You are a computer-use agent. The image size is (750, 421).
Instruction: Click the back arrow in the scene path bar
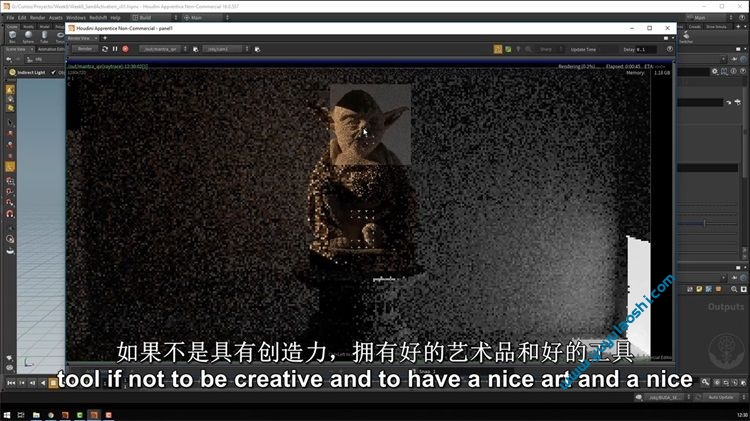(9, 59)
